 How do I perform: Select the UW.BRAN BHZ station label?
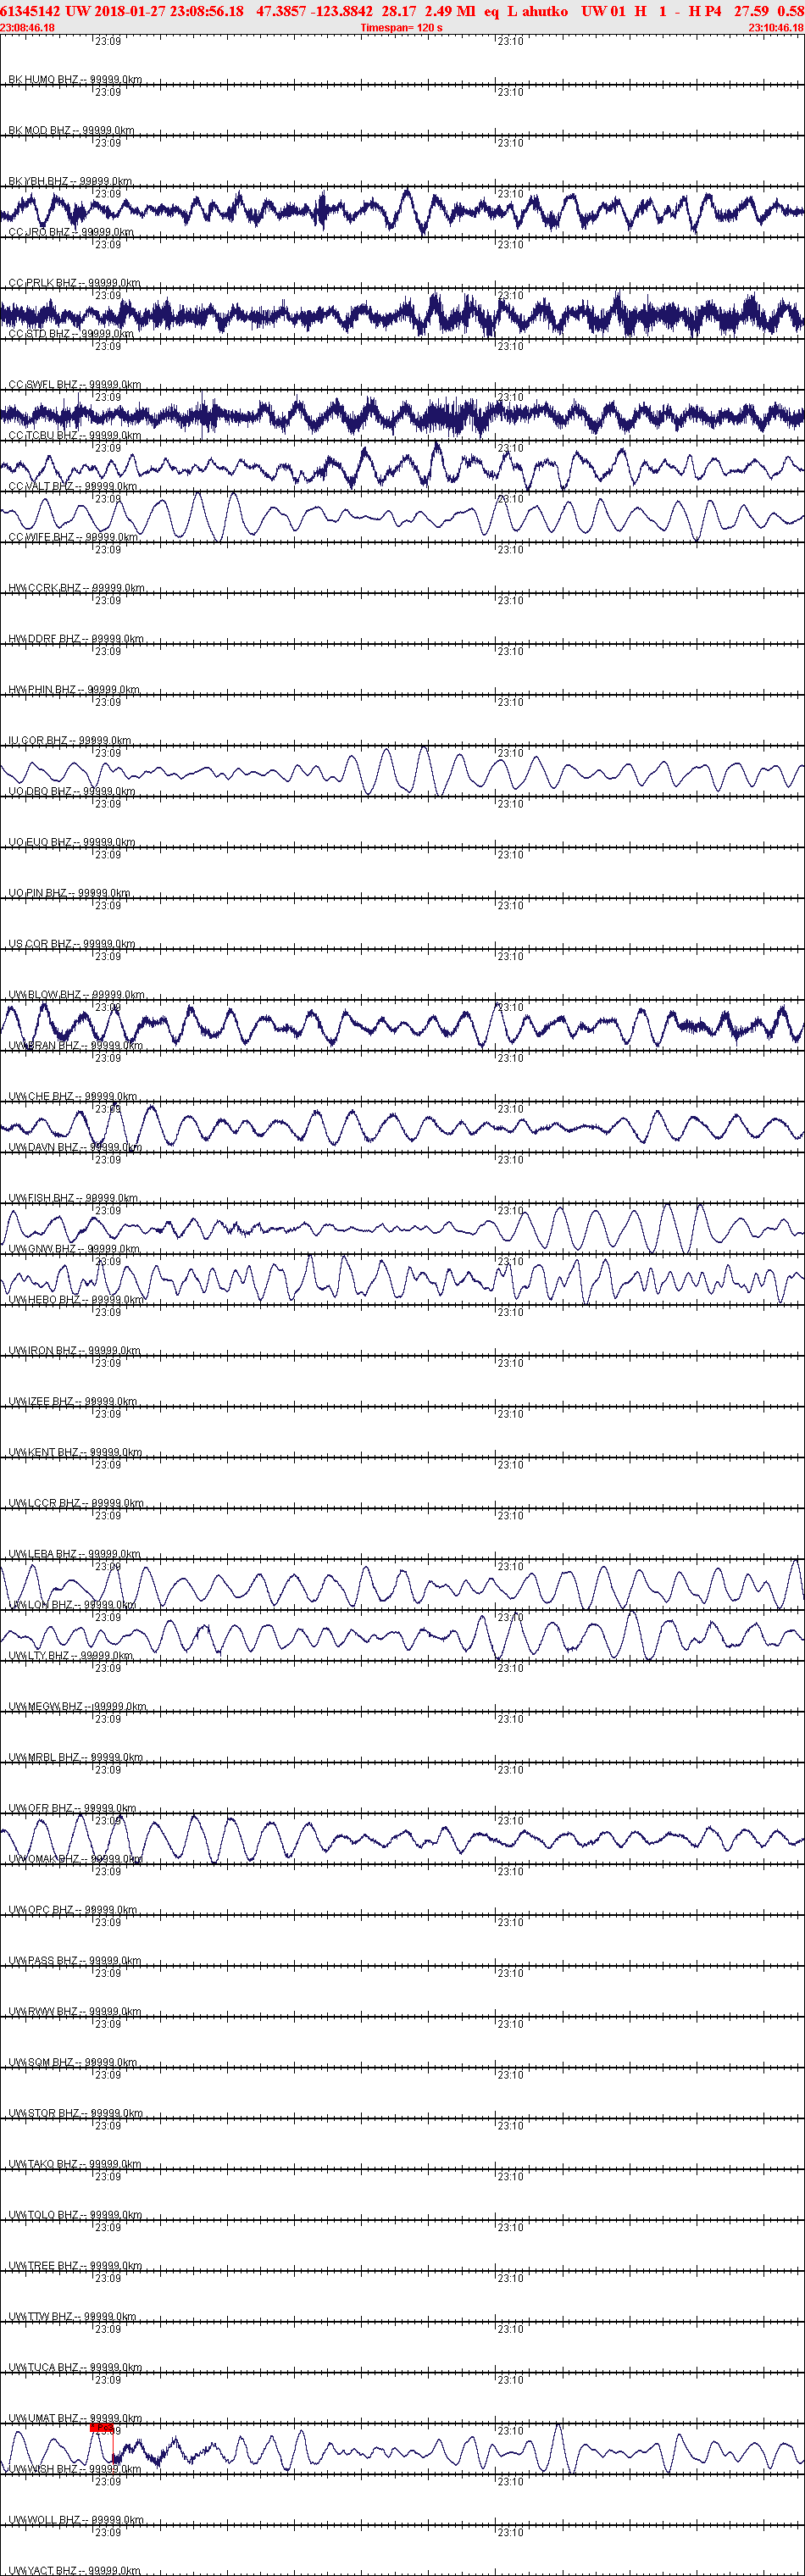pos(76,1046)
